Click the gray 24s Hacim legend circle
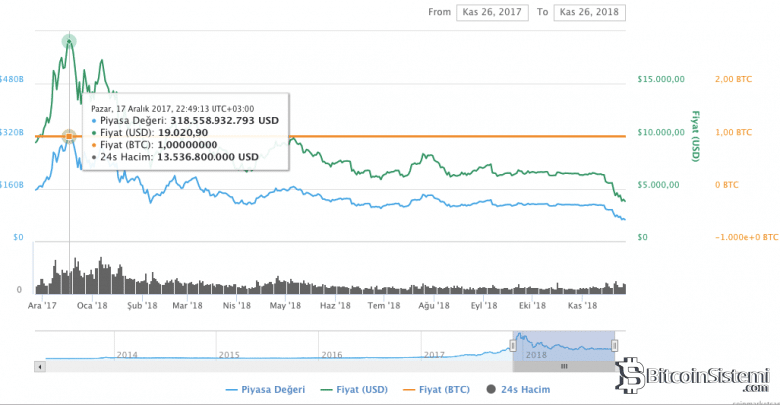Screen dimensions: 780x405 pos(493,389)
